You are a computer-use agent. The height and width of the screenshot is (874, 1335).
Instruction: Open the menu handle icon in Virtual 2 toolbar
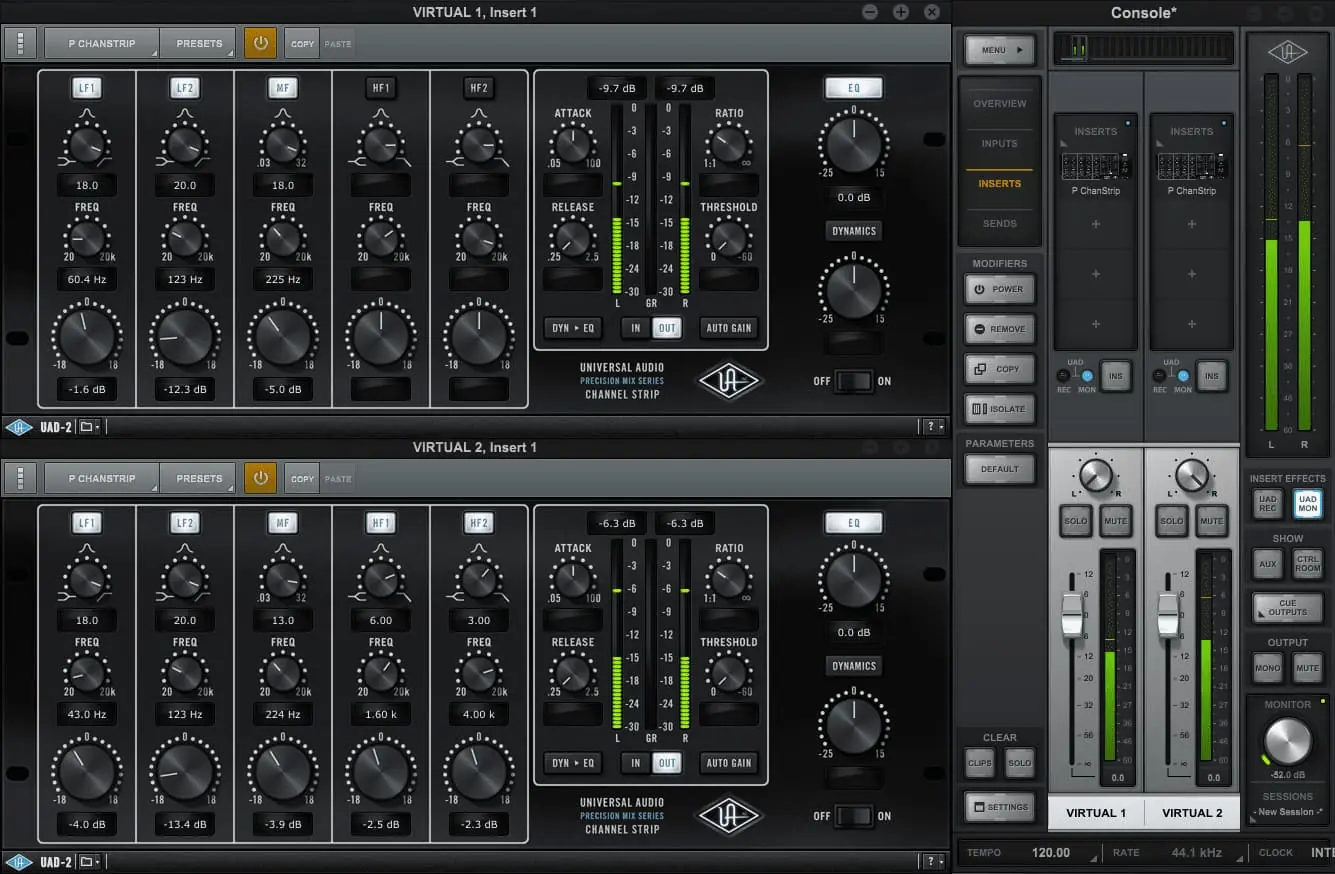pos(20,478)
